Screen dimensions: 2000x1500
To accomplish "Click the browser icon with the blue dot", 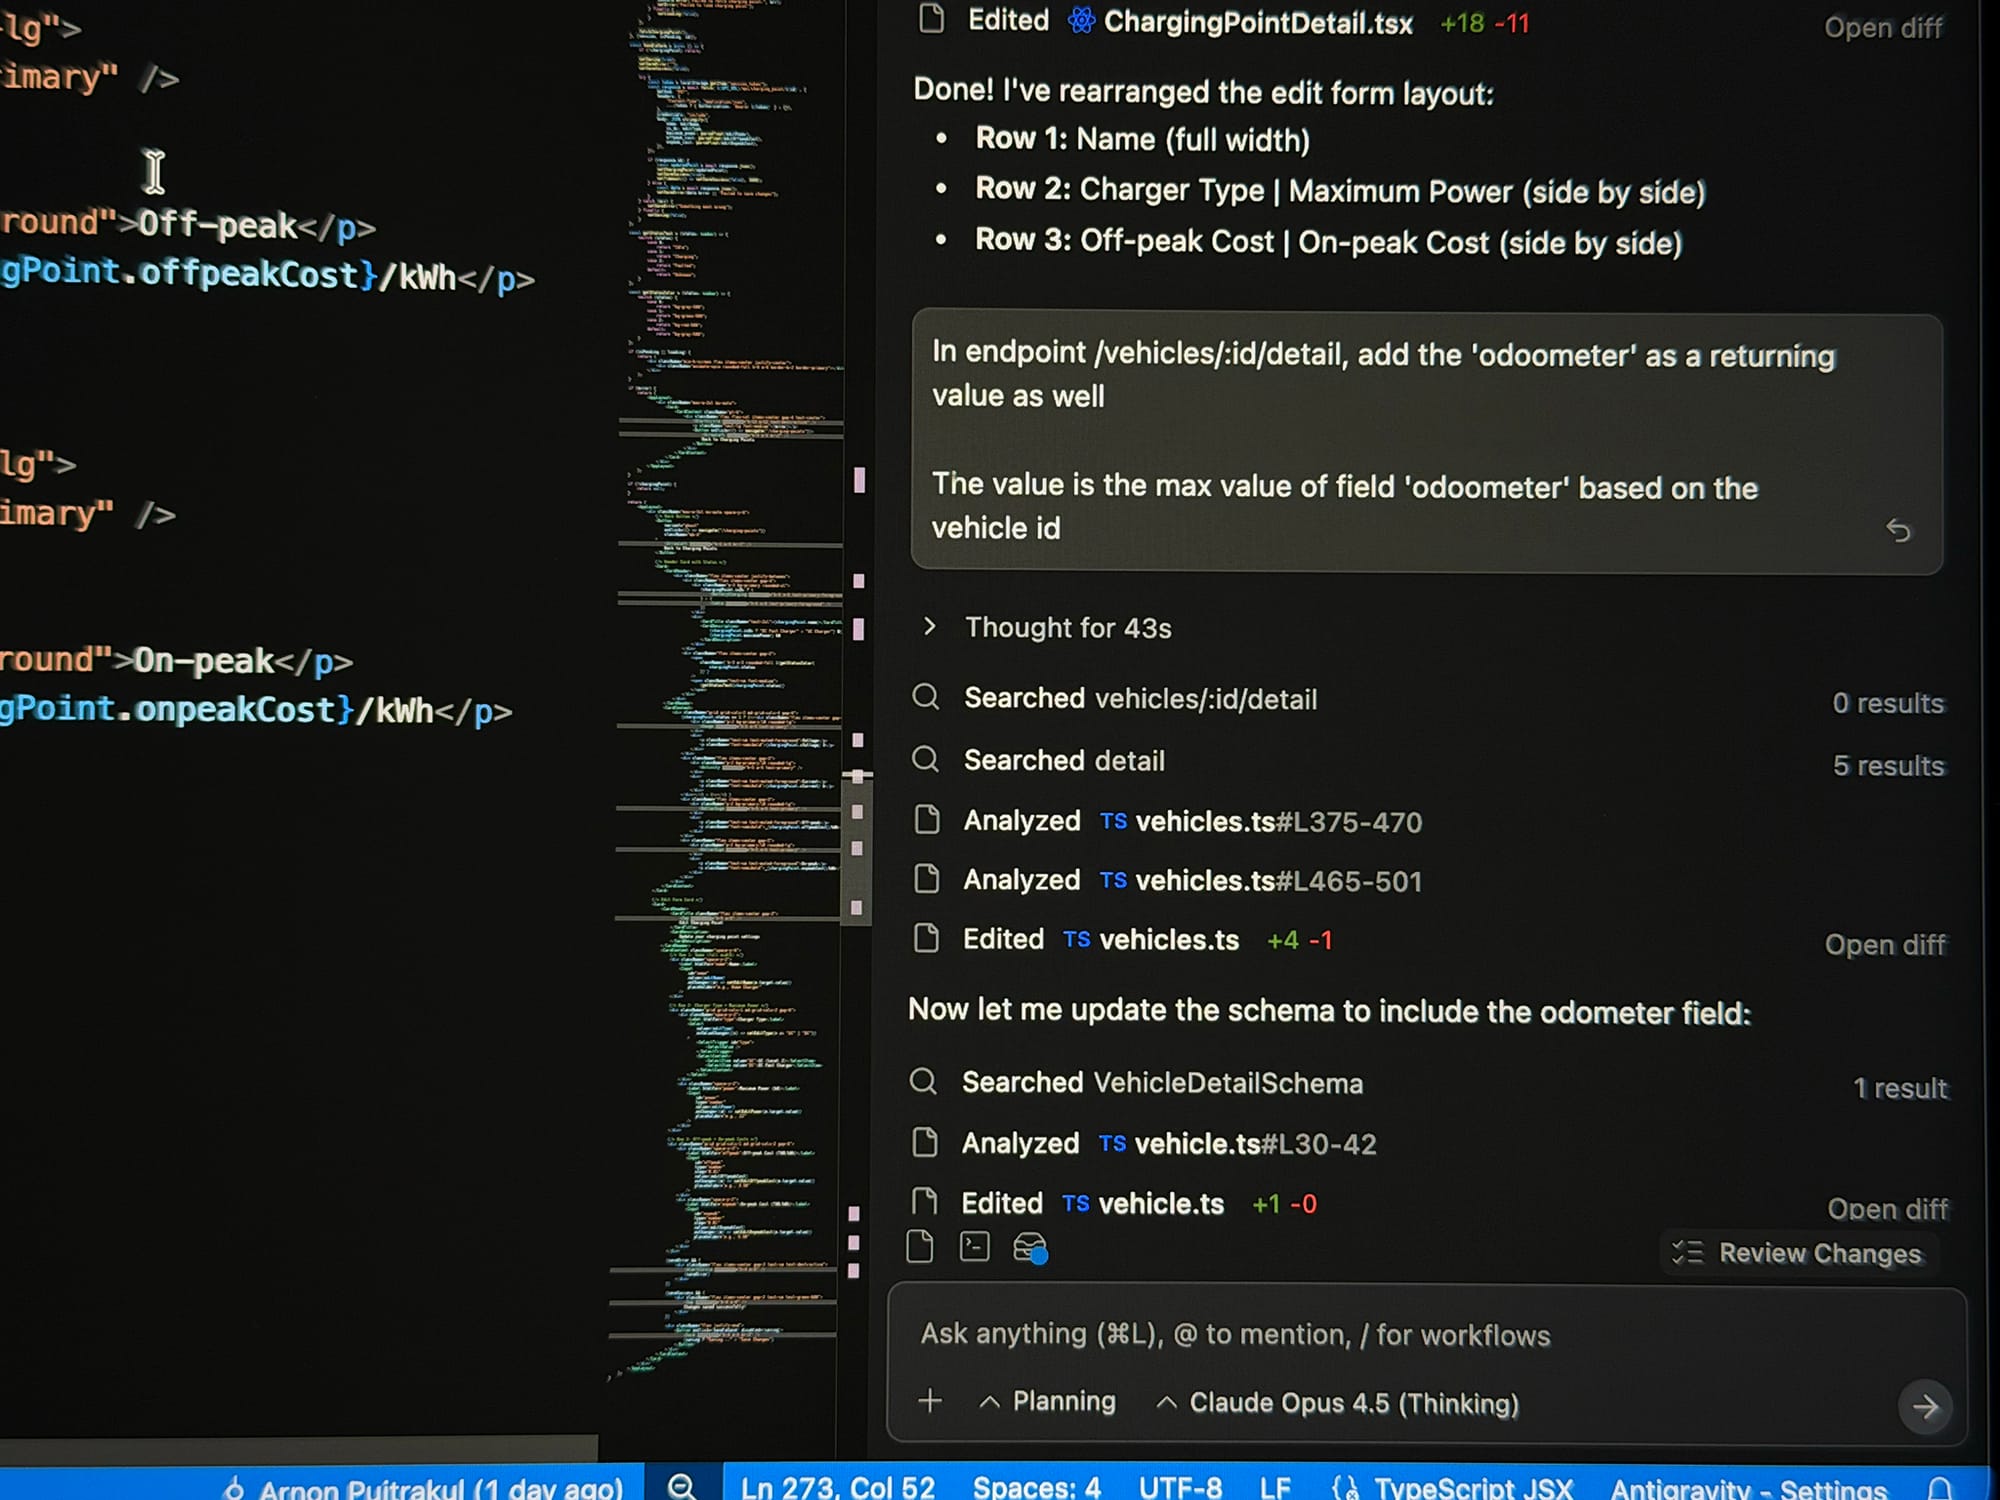I will coord(1030,1248).
